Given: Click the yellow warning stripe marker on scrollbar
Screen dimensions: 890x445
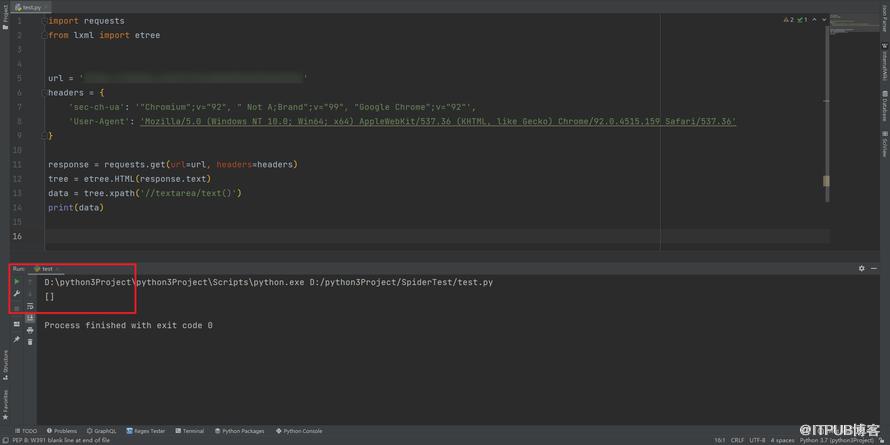Looking at the screenshot, I should coord(826,181).
